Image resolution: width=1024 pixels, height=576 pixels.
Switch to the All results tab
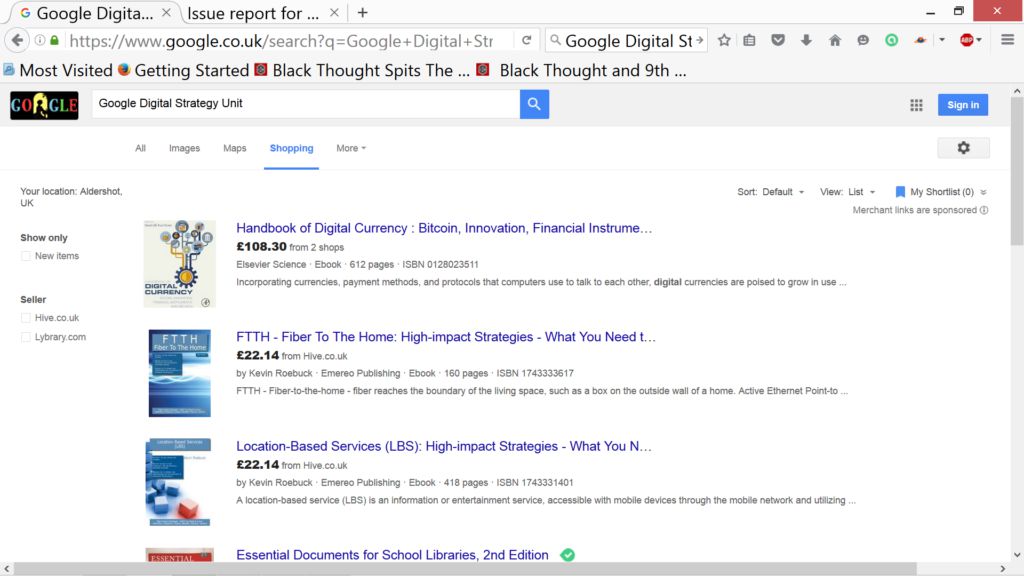point(140,148)
